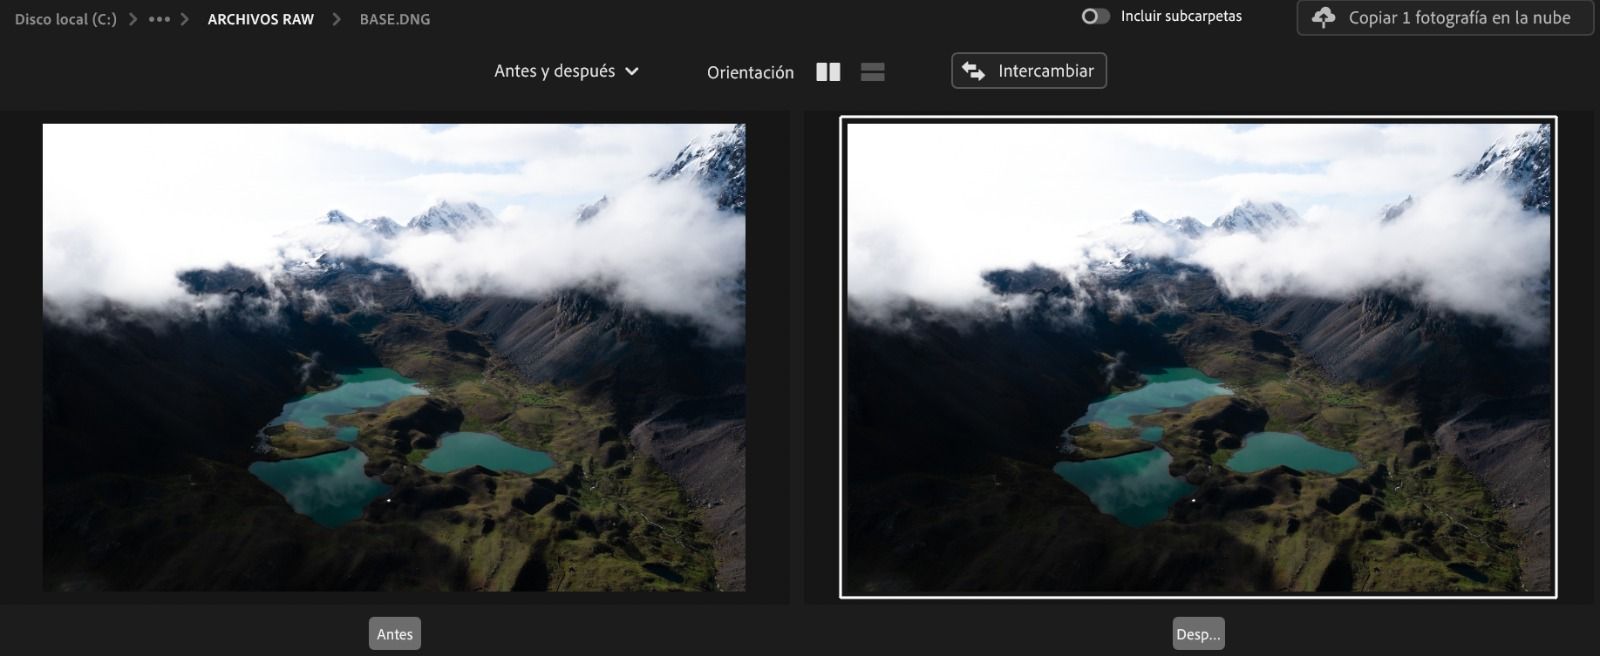Expand the hidden path ellipsis in breadcrumb

pyautogui.click(x=159, y=19)
